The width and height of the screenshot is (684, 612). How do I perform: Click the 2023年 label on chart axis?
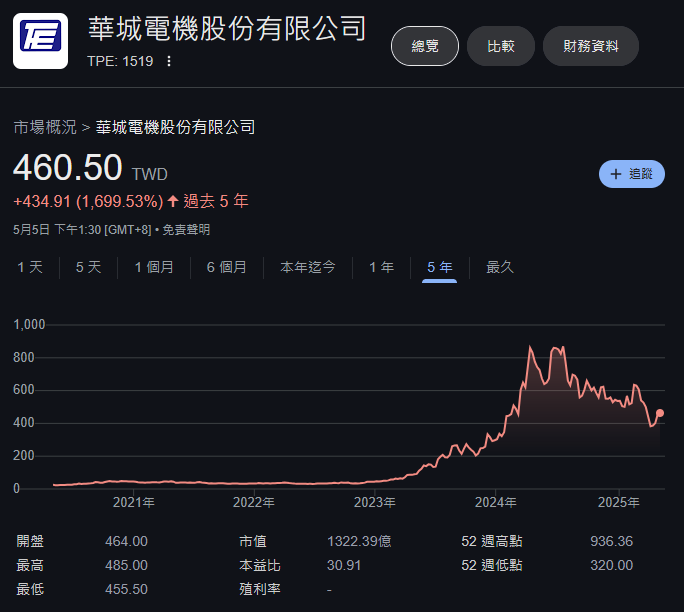pyautogui.click(x=375, y=503)
